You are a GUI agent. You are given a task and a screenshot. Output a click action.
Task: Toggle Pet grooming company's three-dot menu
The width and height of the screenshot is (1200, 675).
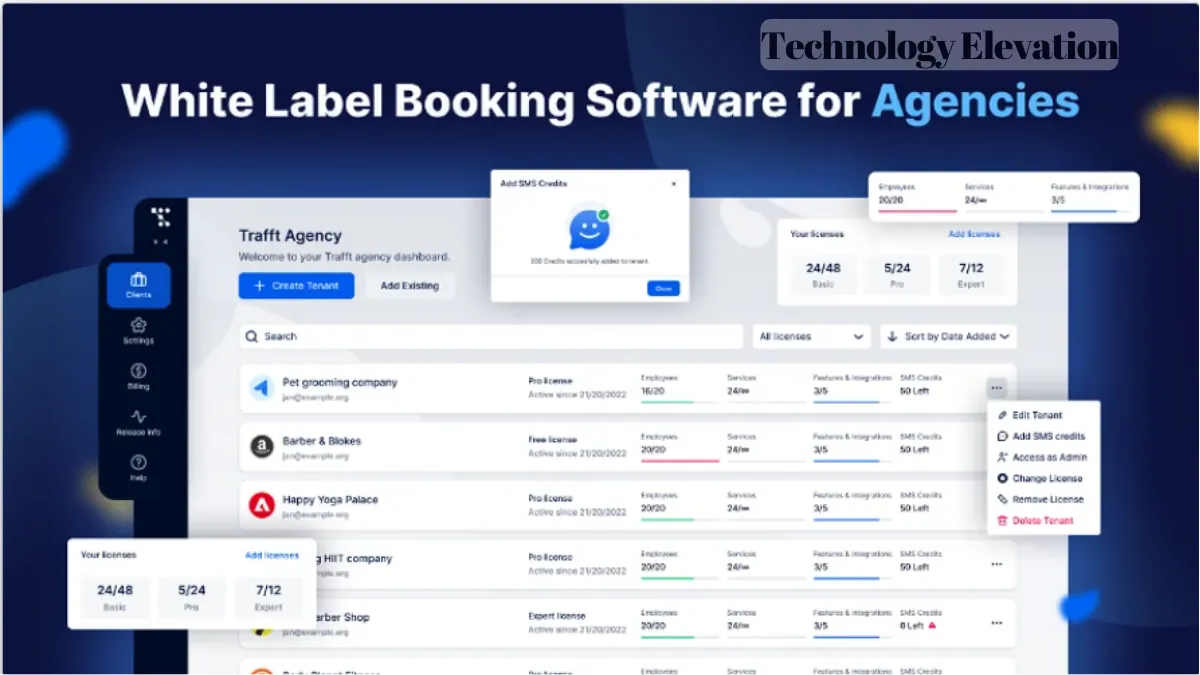[x=996, y=388]
